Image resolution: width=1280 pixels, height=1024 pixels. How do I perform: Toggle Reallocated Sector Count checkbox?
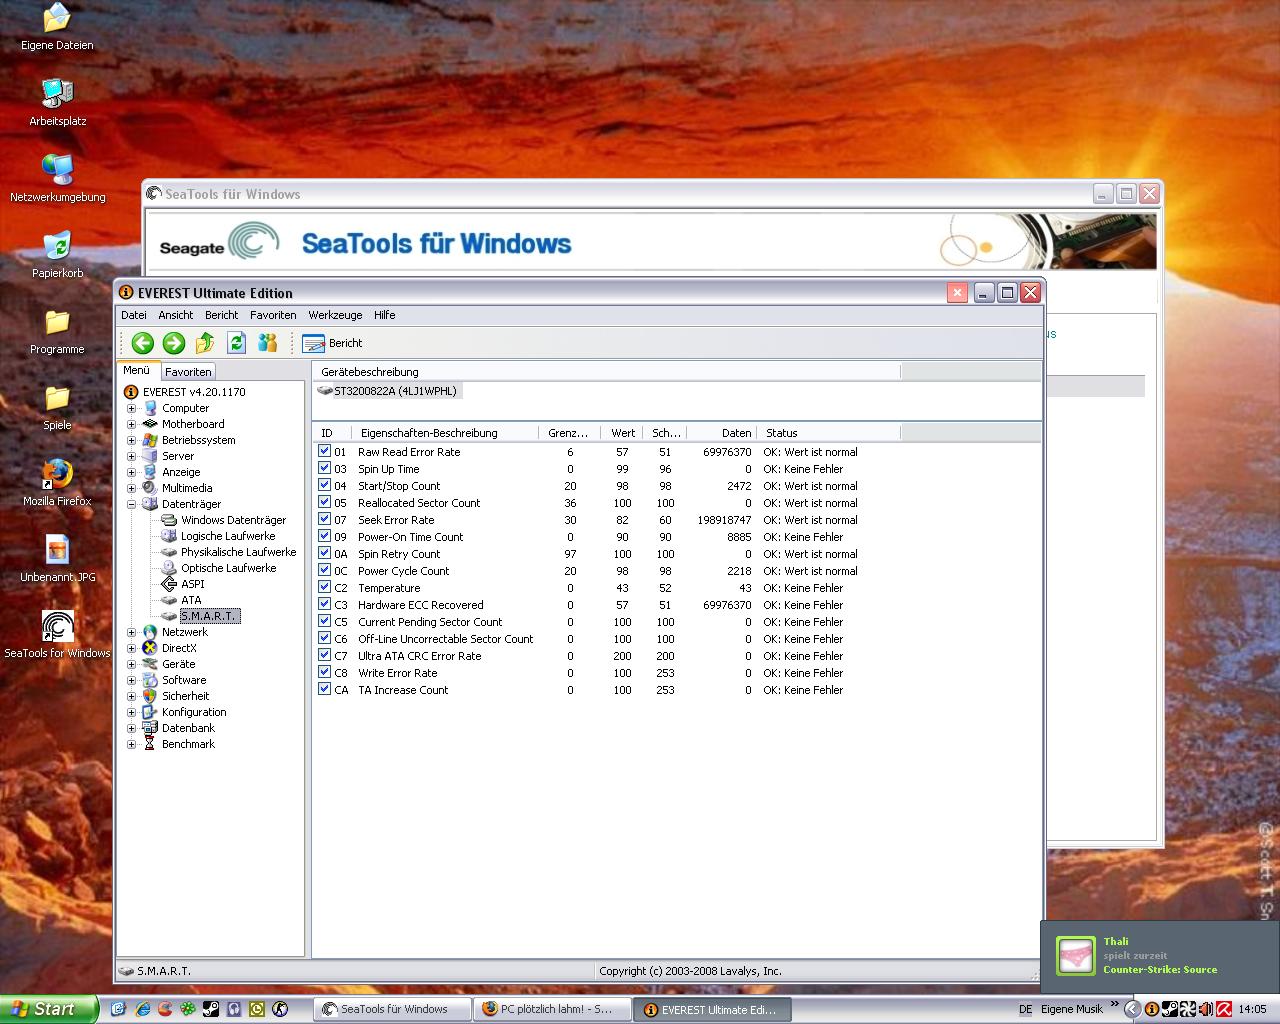[324, 502]
